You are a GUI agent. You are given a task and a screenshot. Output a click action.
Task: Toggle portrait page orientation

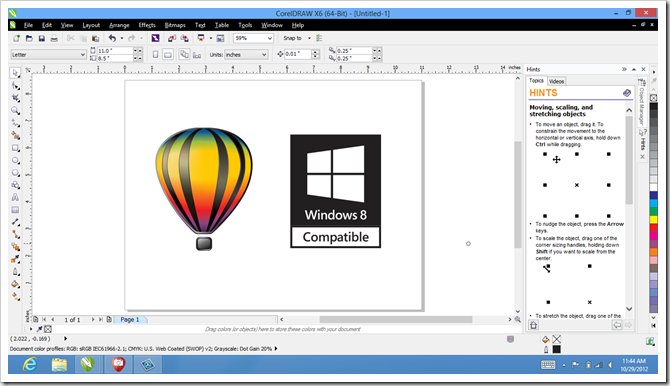(156, 55)
